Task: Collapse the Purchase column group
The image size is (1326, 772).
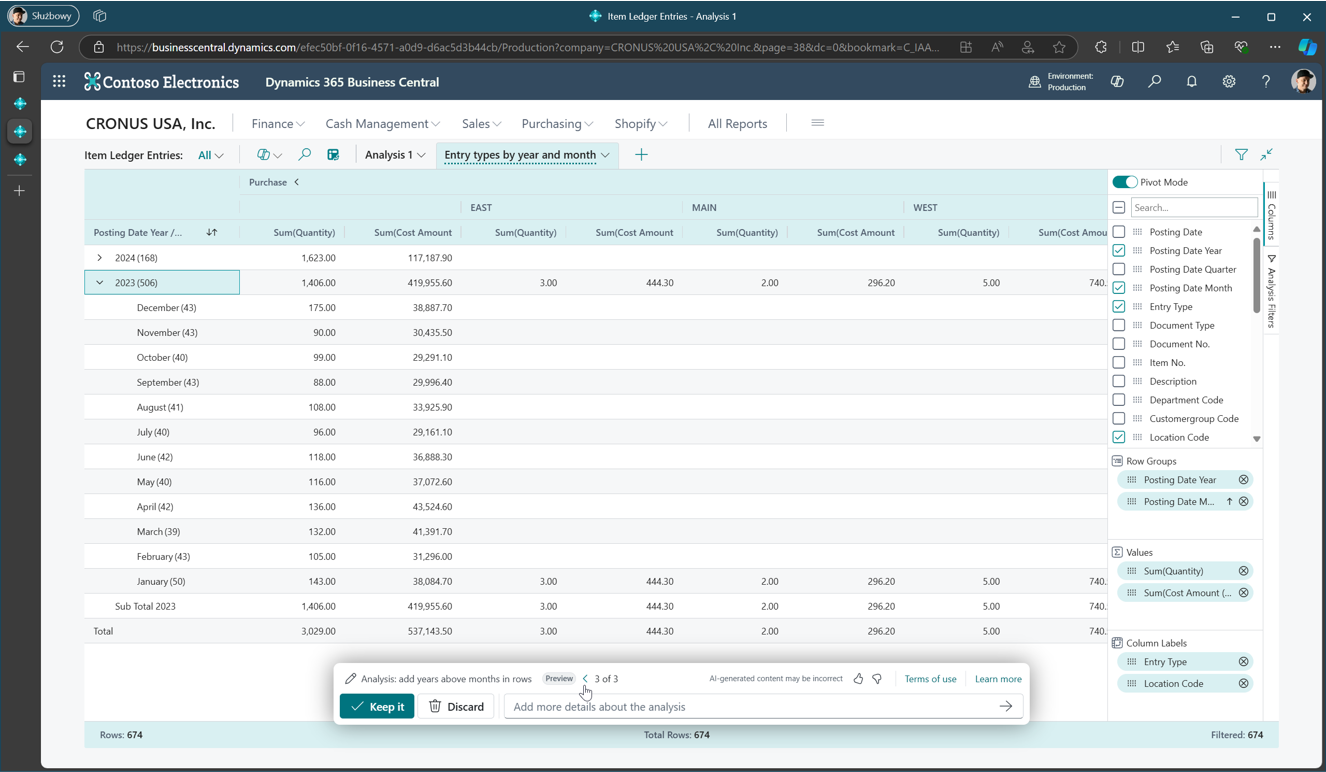Action: click(x=297, y=182)
